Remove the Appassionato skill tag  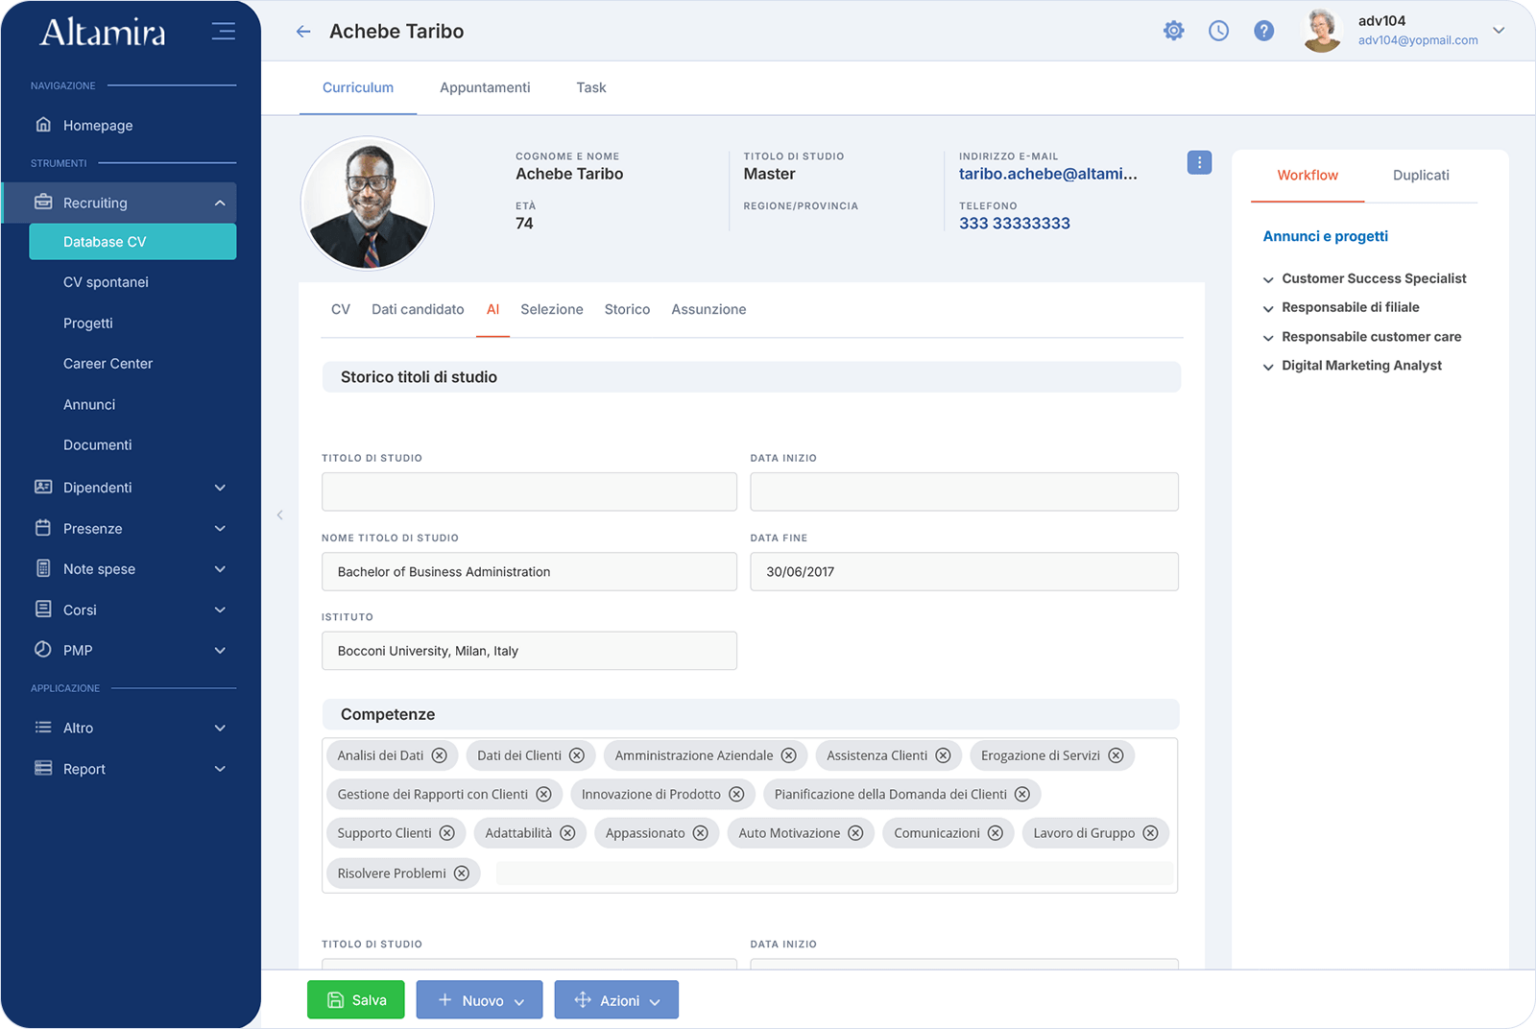click(700, 833)
